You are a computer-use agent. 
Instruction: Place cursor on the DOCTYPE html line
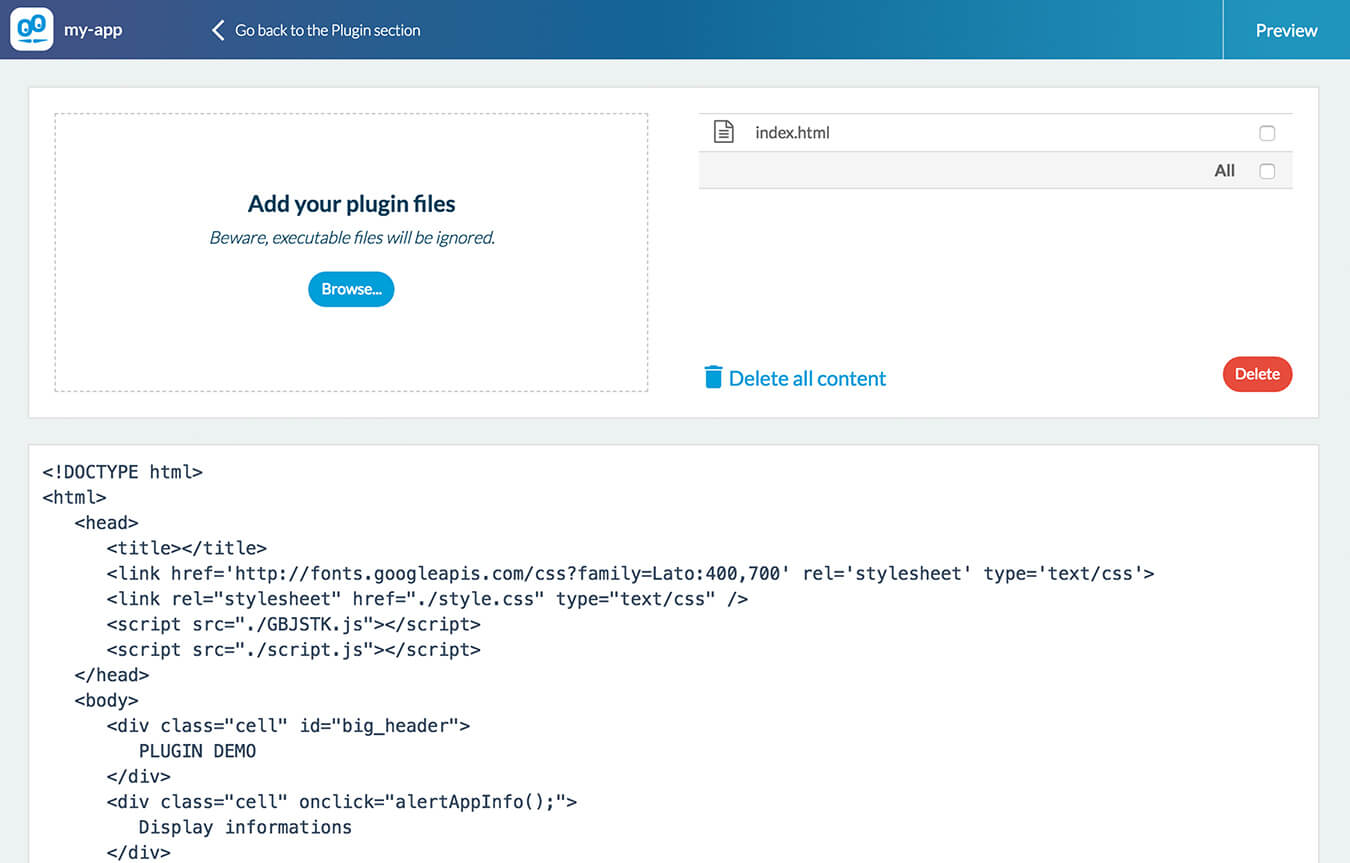click(123, 471)
